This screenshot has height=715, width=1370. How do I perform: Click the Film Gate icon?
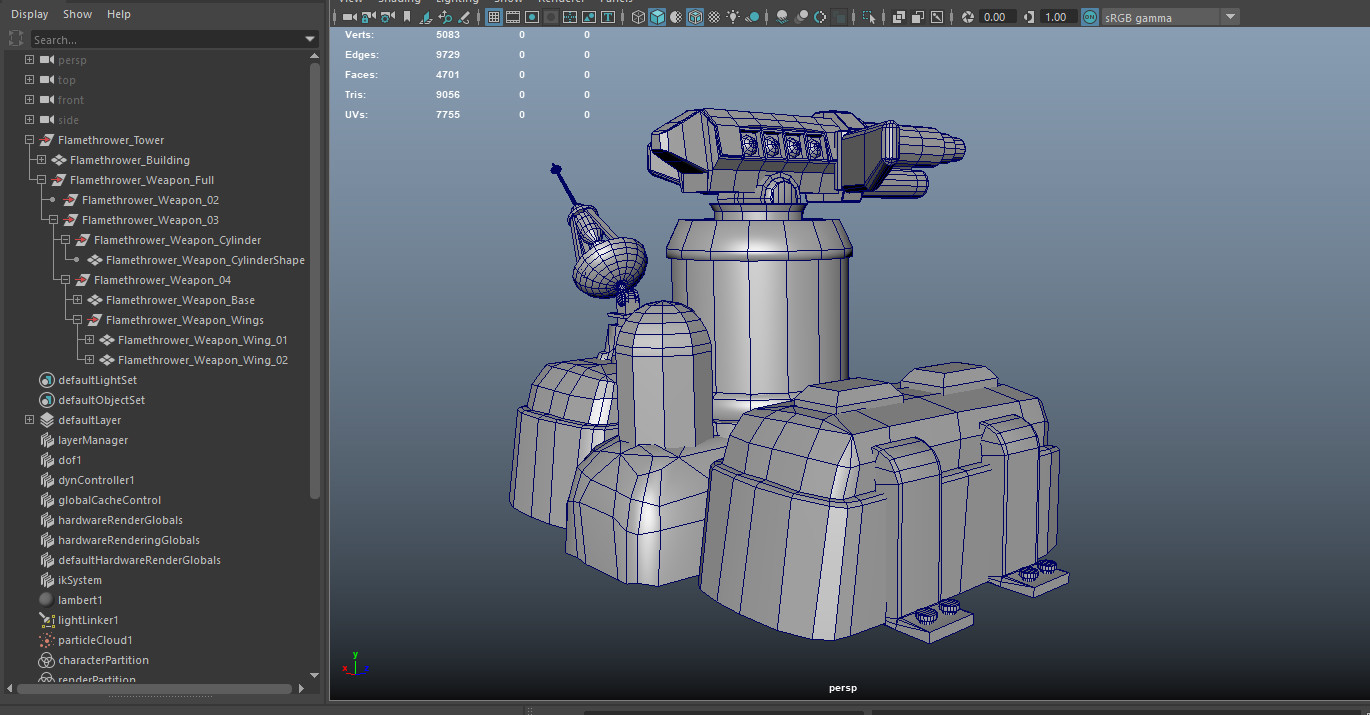click(x=513, y=17)
